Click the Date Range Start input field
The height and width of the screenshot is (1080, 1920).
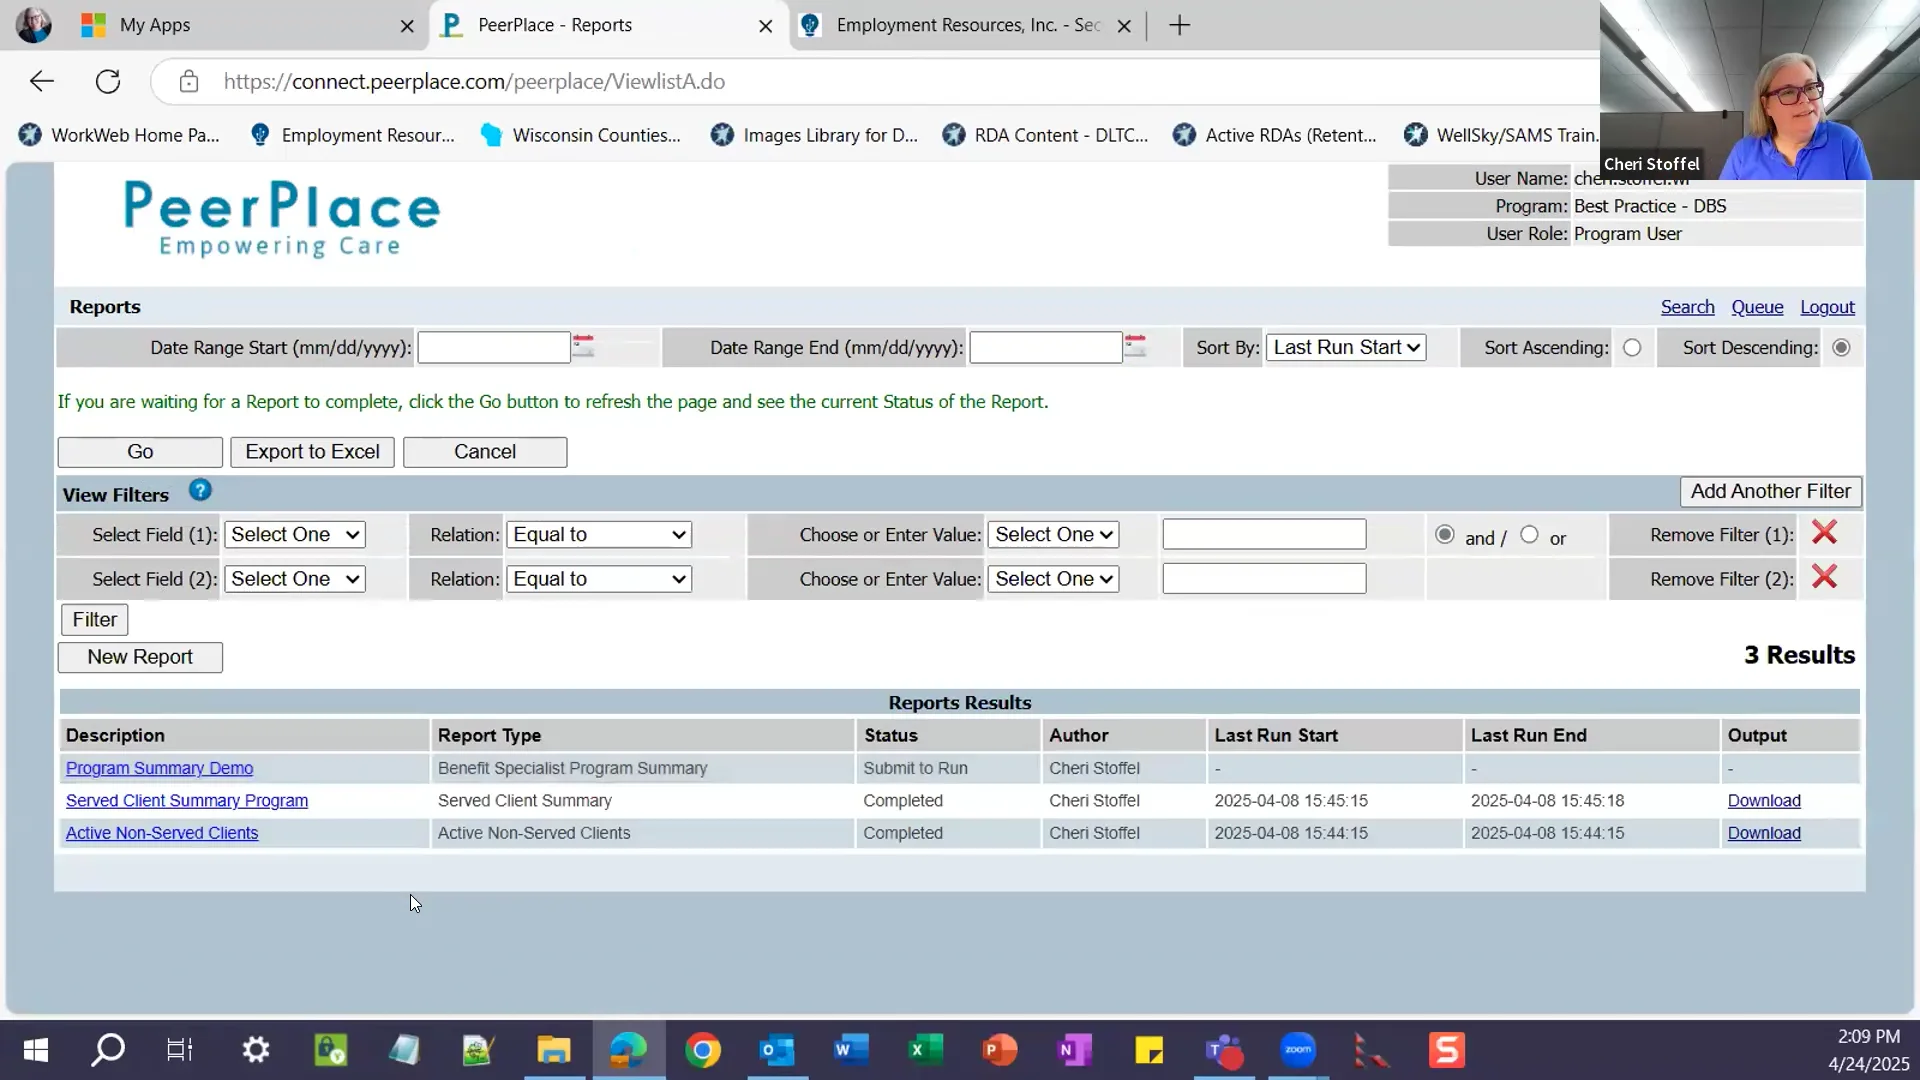tap(493, 348)
